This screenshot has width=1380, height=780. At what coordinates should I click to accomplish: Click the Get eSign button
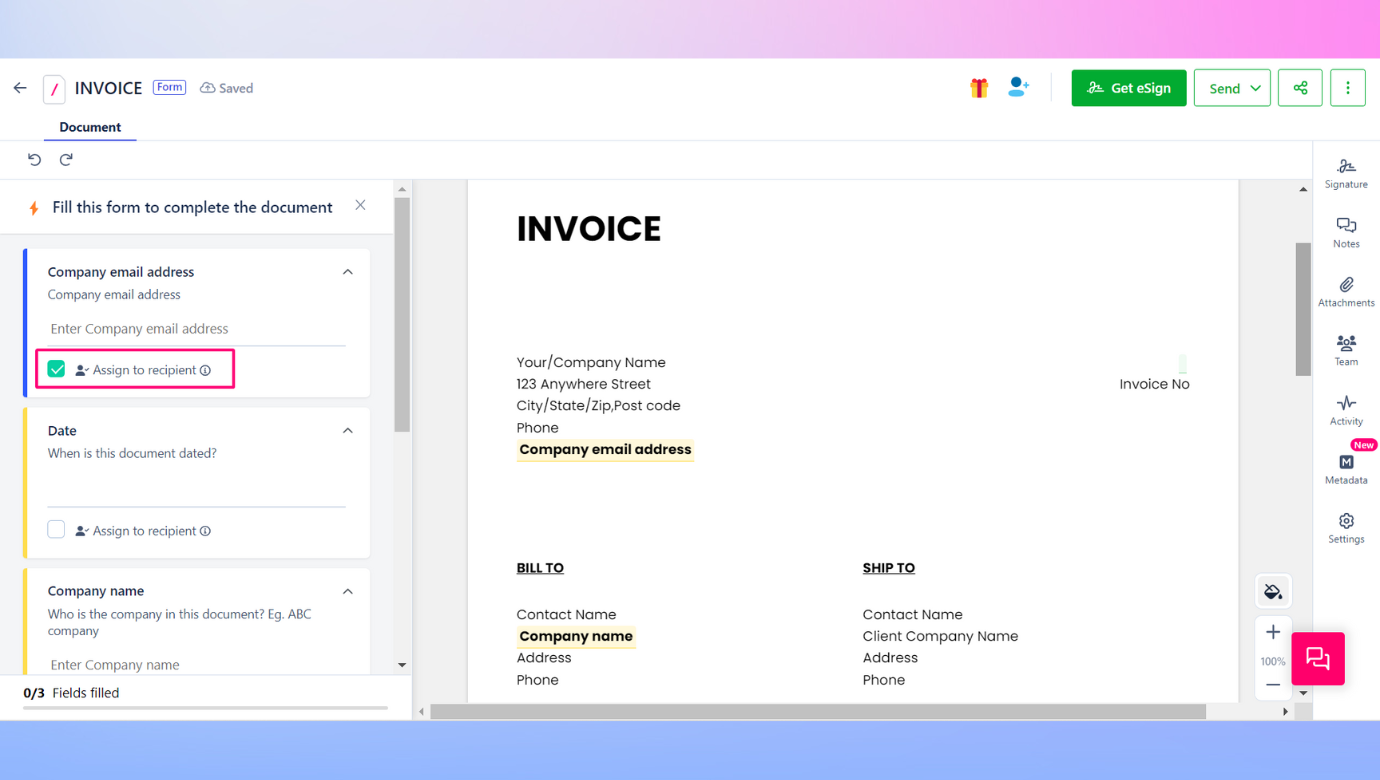click(x=1128, y=87)
